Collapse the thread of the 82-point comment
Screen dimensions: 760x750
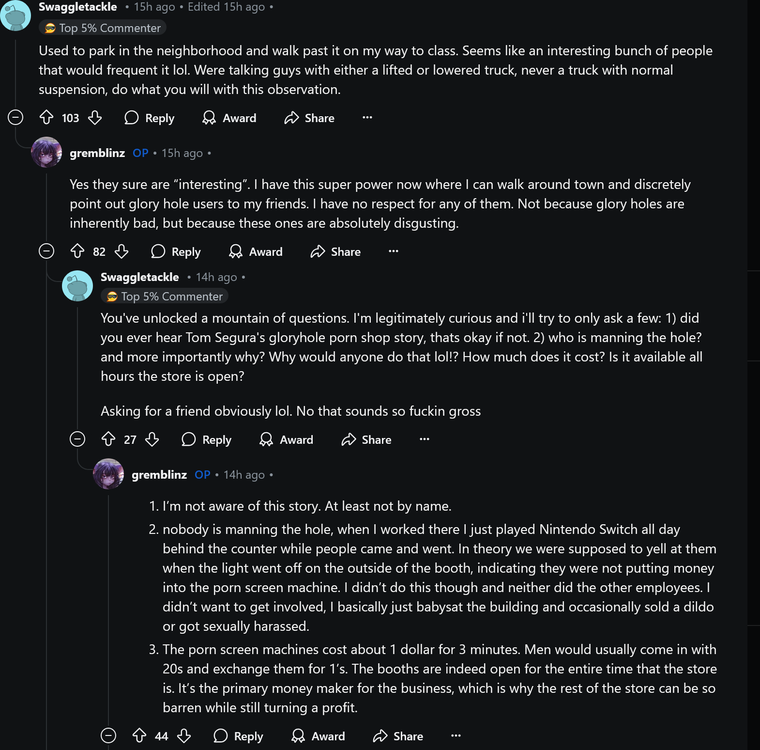coord(46,252)
